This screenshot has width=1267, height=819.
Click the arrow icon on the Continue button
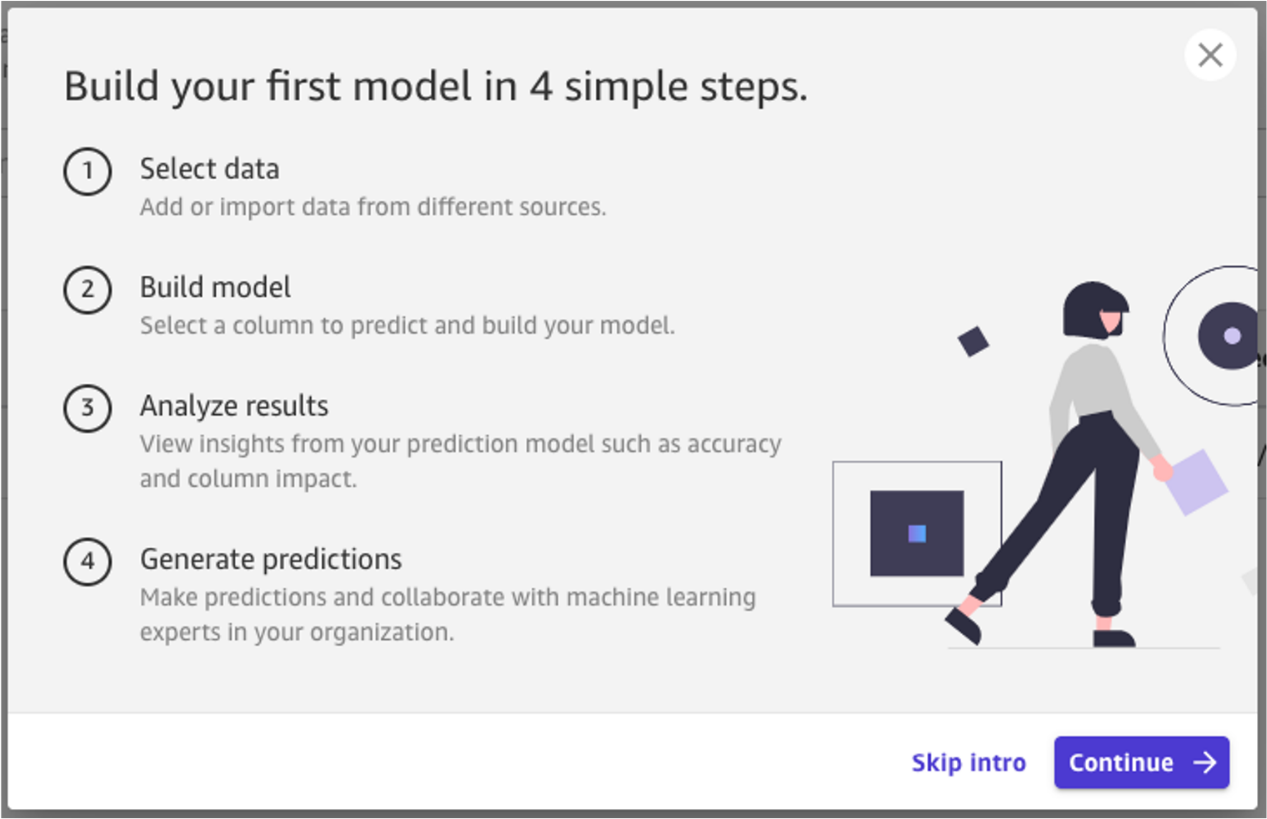tap(1205, 763)
